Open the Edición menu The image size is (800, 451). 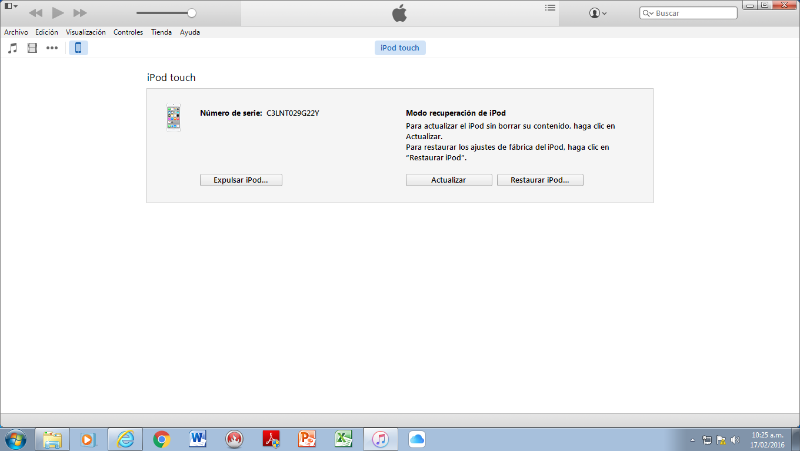[46, 32]
